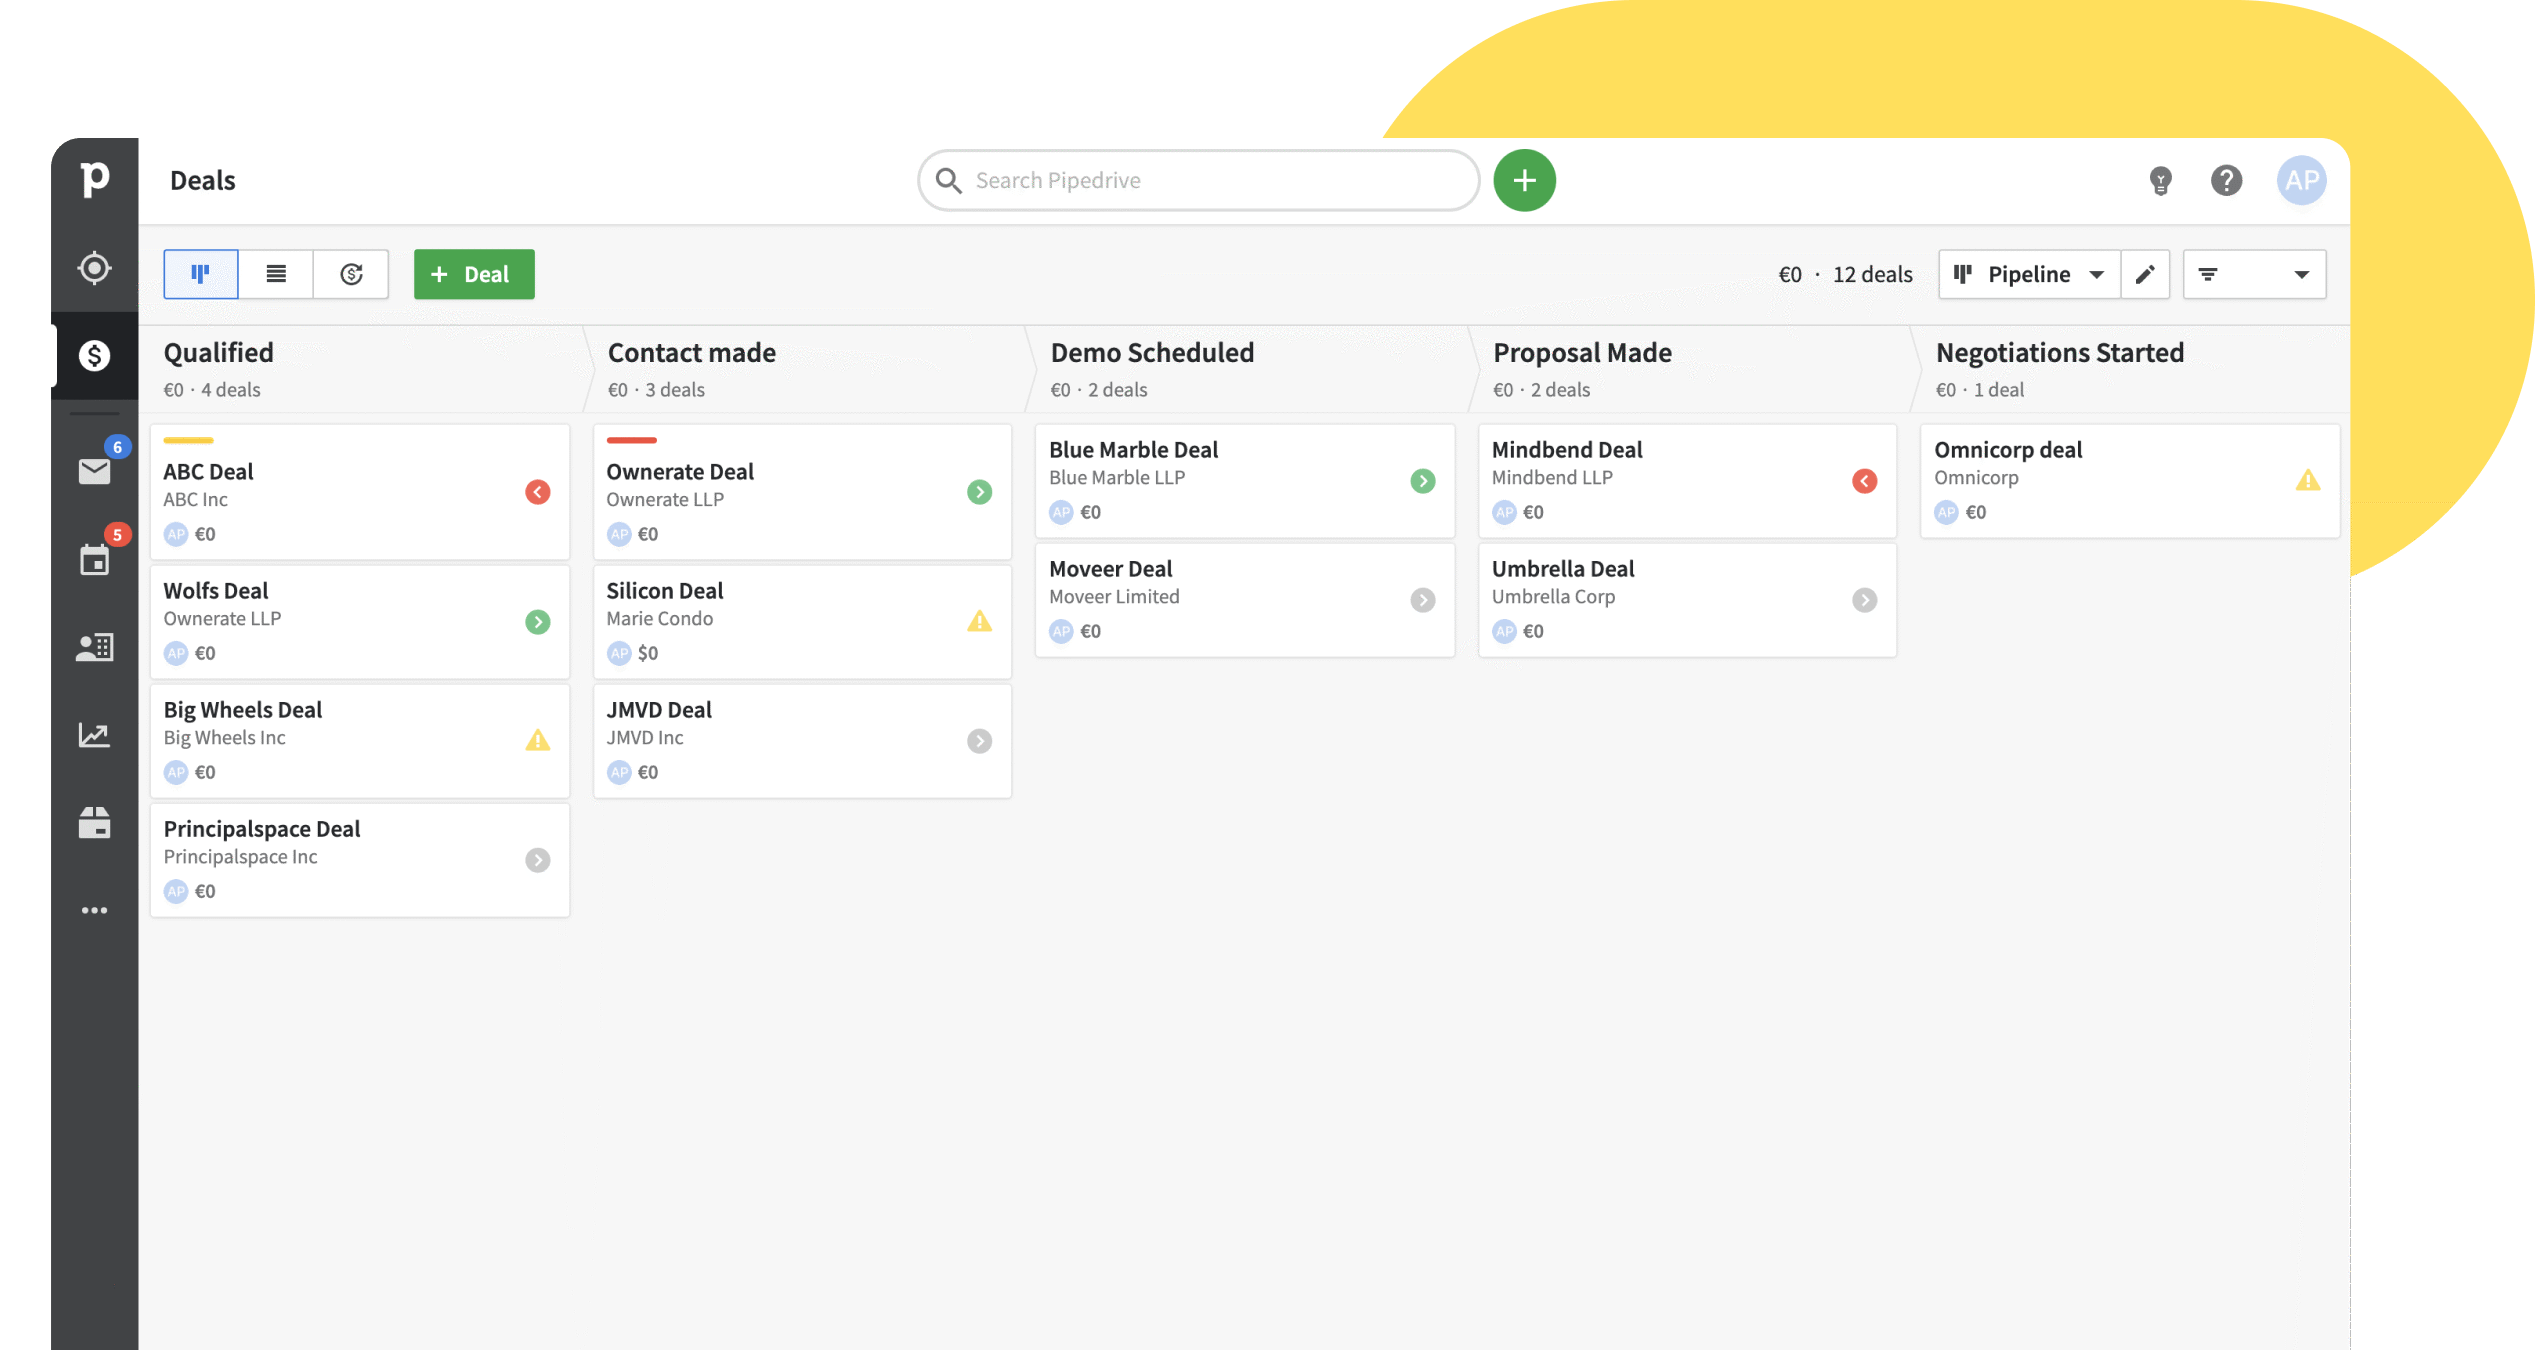Open Activities calendar icon with 5 badge
This screenshot has height=1350, width=2535.
pyautogui.click(x=95, y=559)
